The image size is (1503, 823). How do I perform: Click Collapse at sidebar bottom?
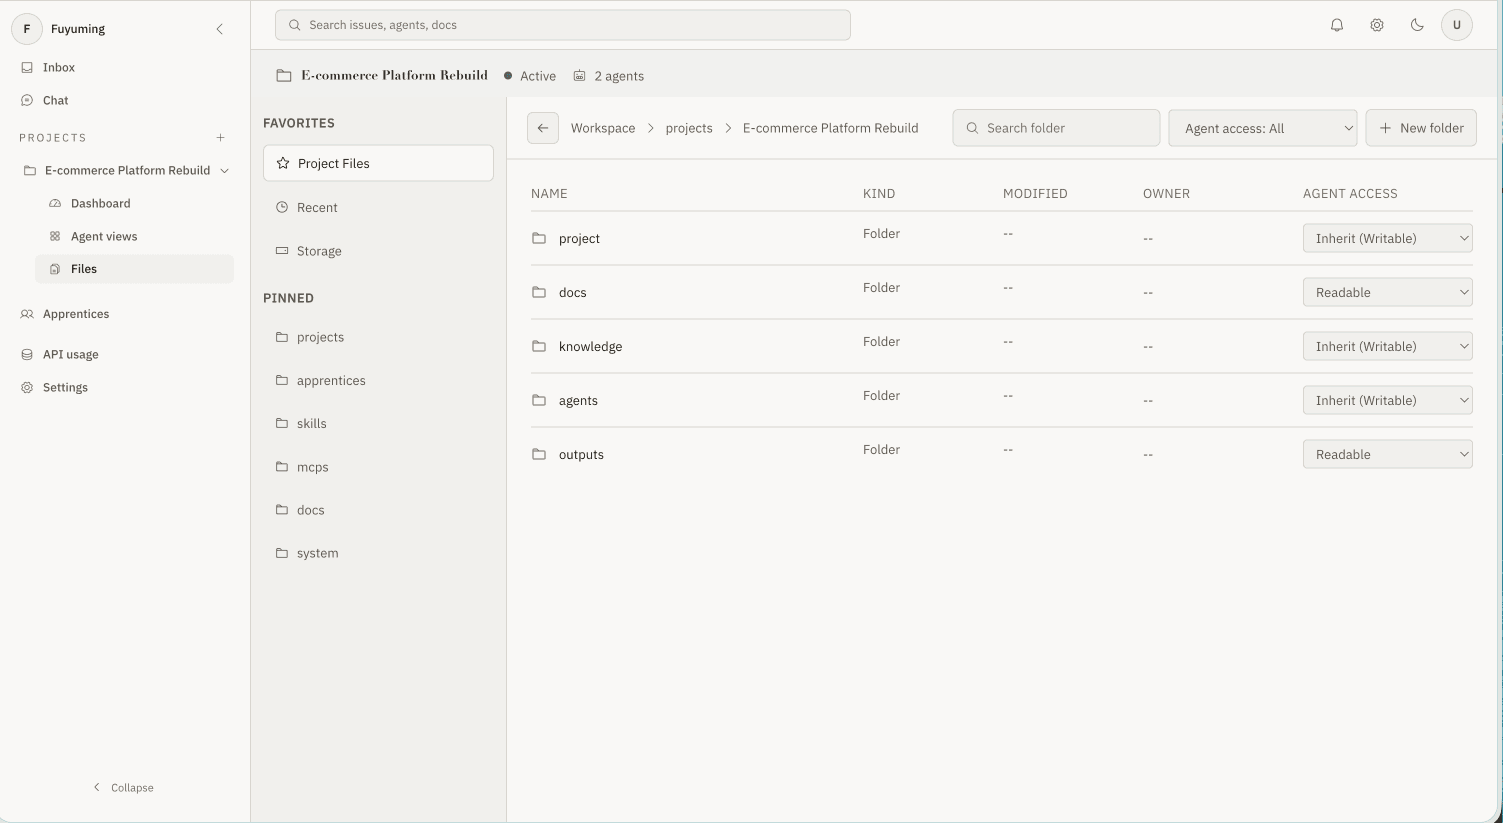(x=123, y=788)
